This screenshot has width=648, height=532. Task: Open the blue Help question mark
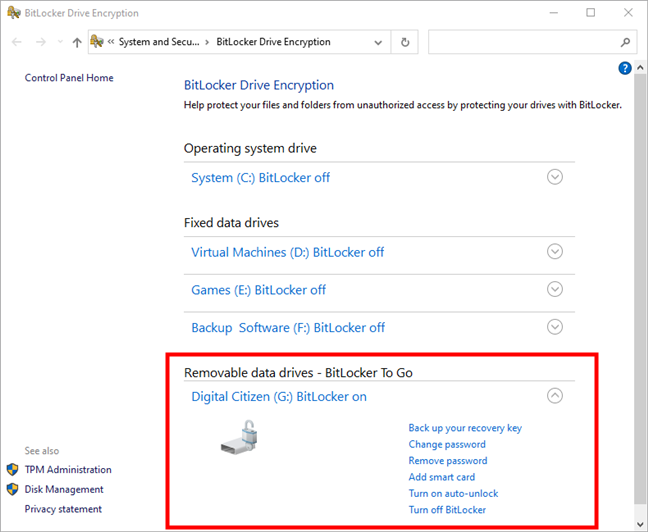pos(625,68)
